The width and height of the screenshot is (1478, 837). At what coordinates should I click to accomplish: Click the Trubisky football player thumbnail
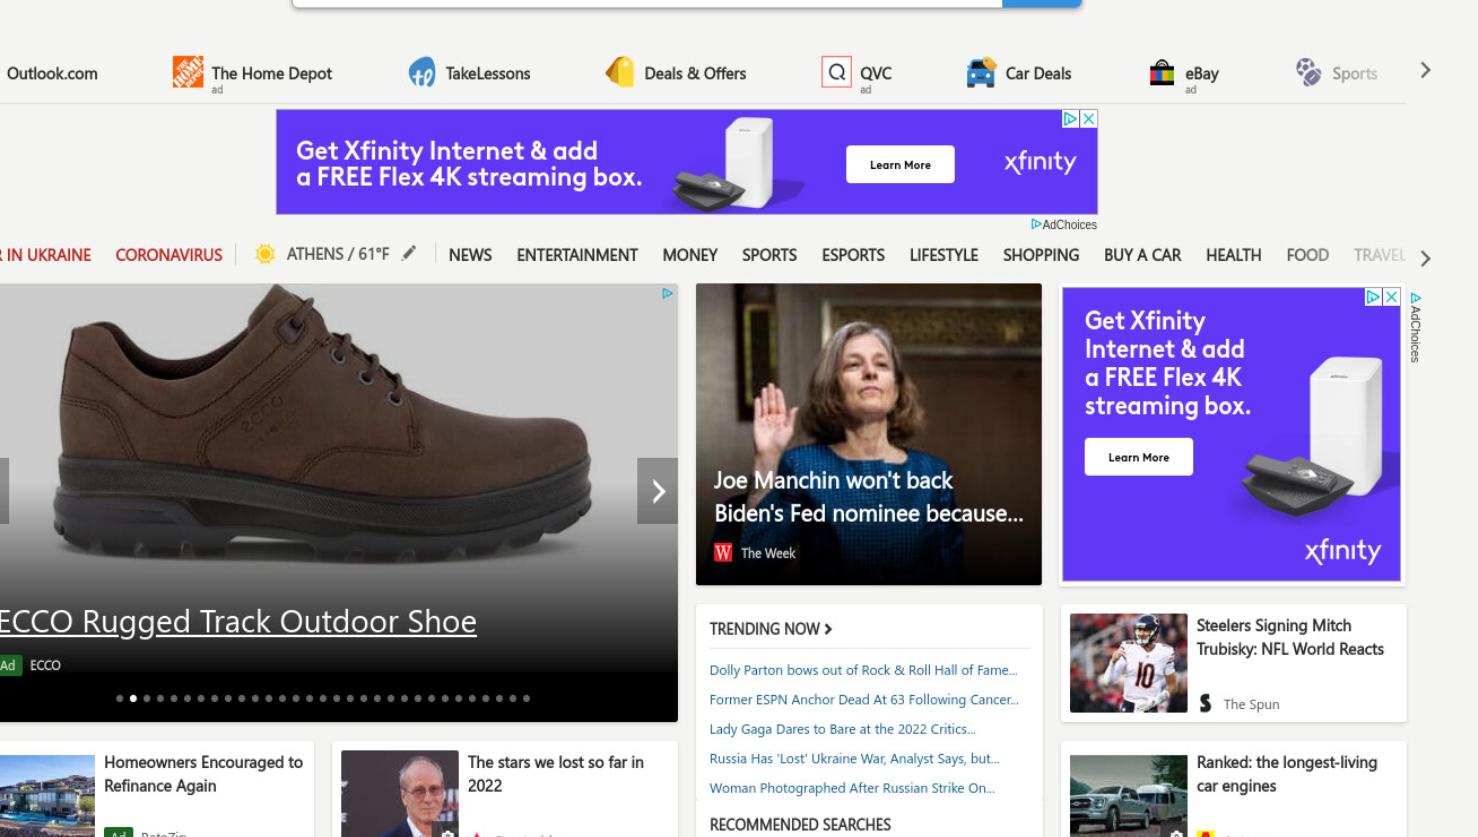pos(1129,663)
